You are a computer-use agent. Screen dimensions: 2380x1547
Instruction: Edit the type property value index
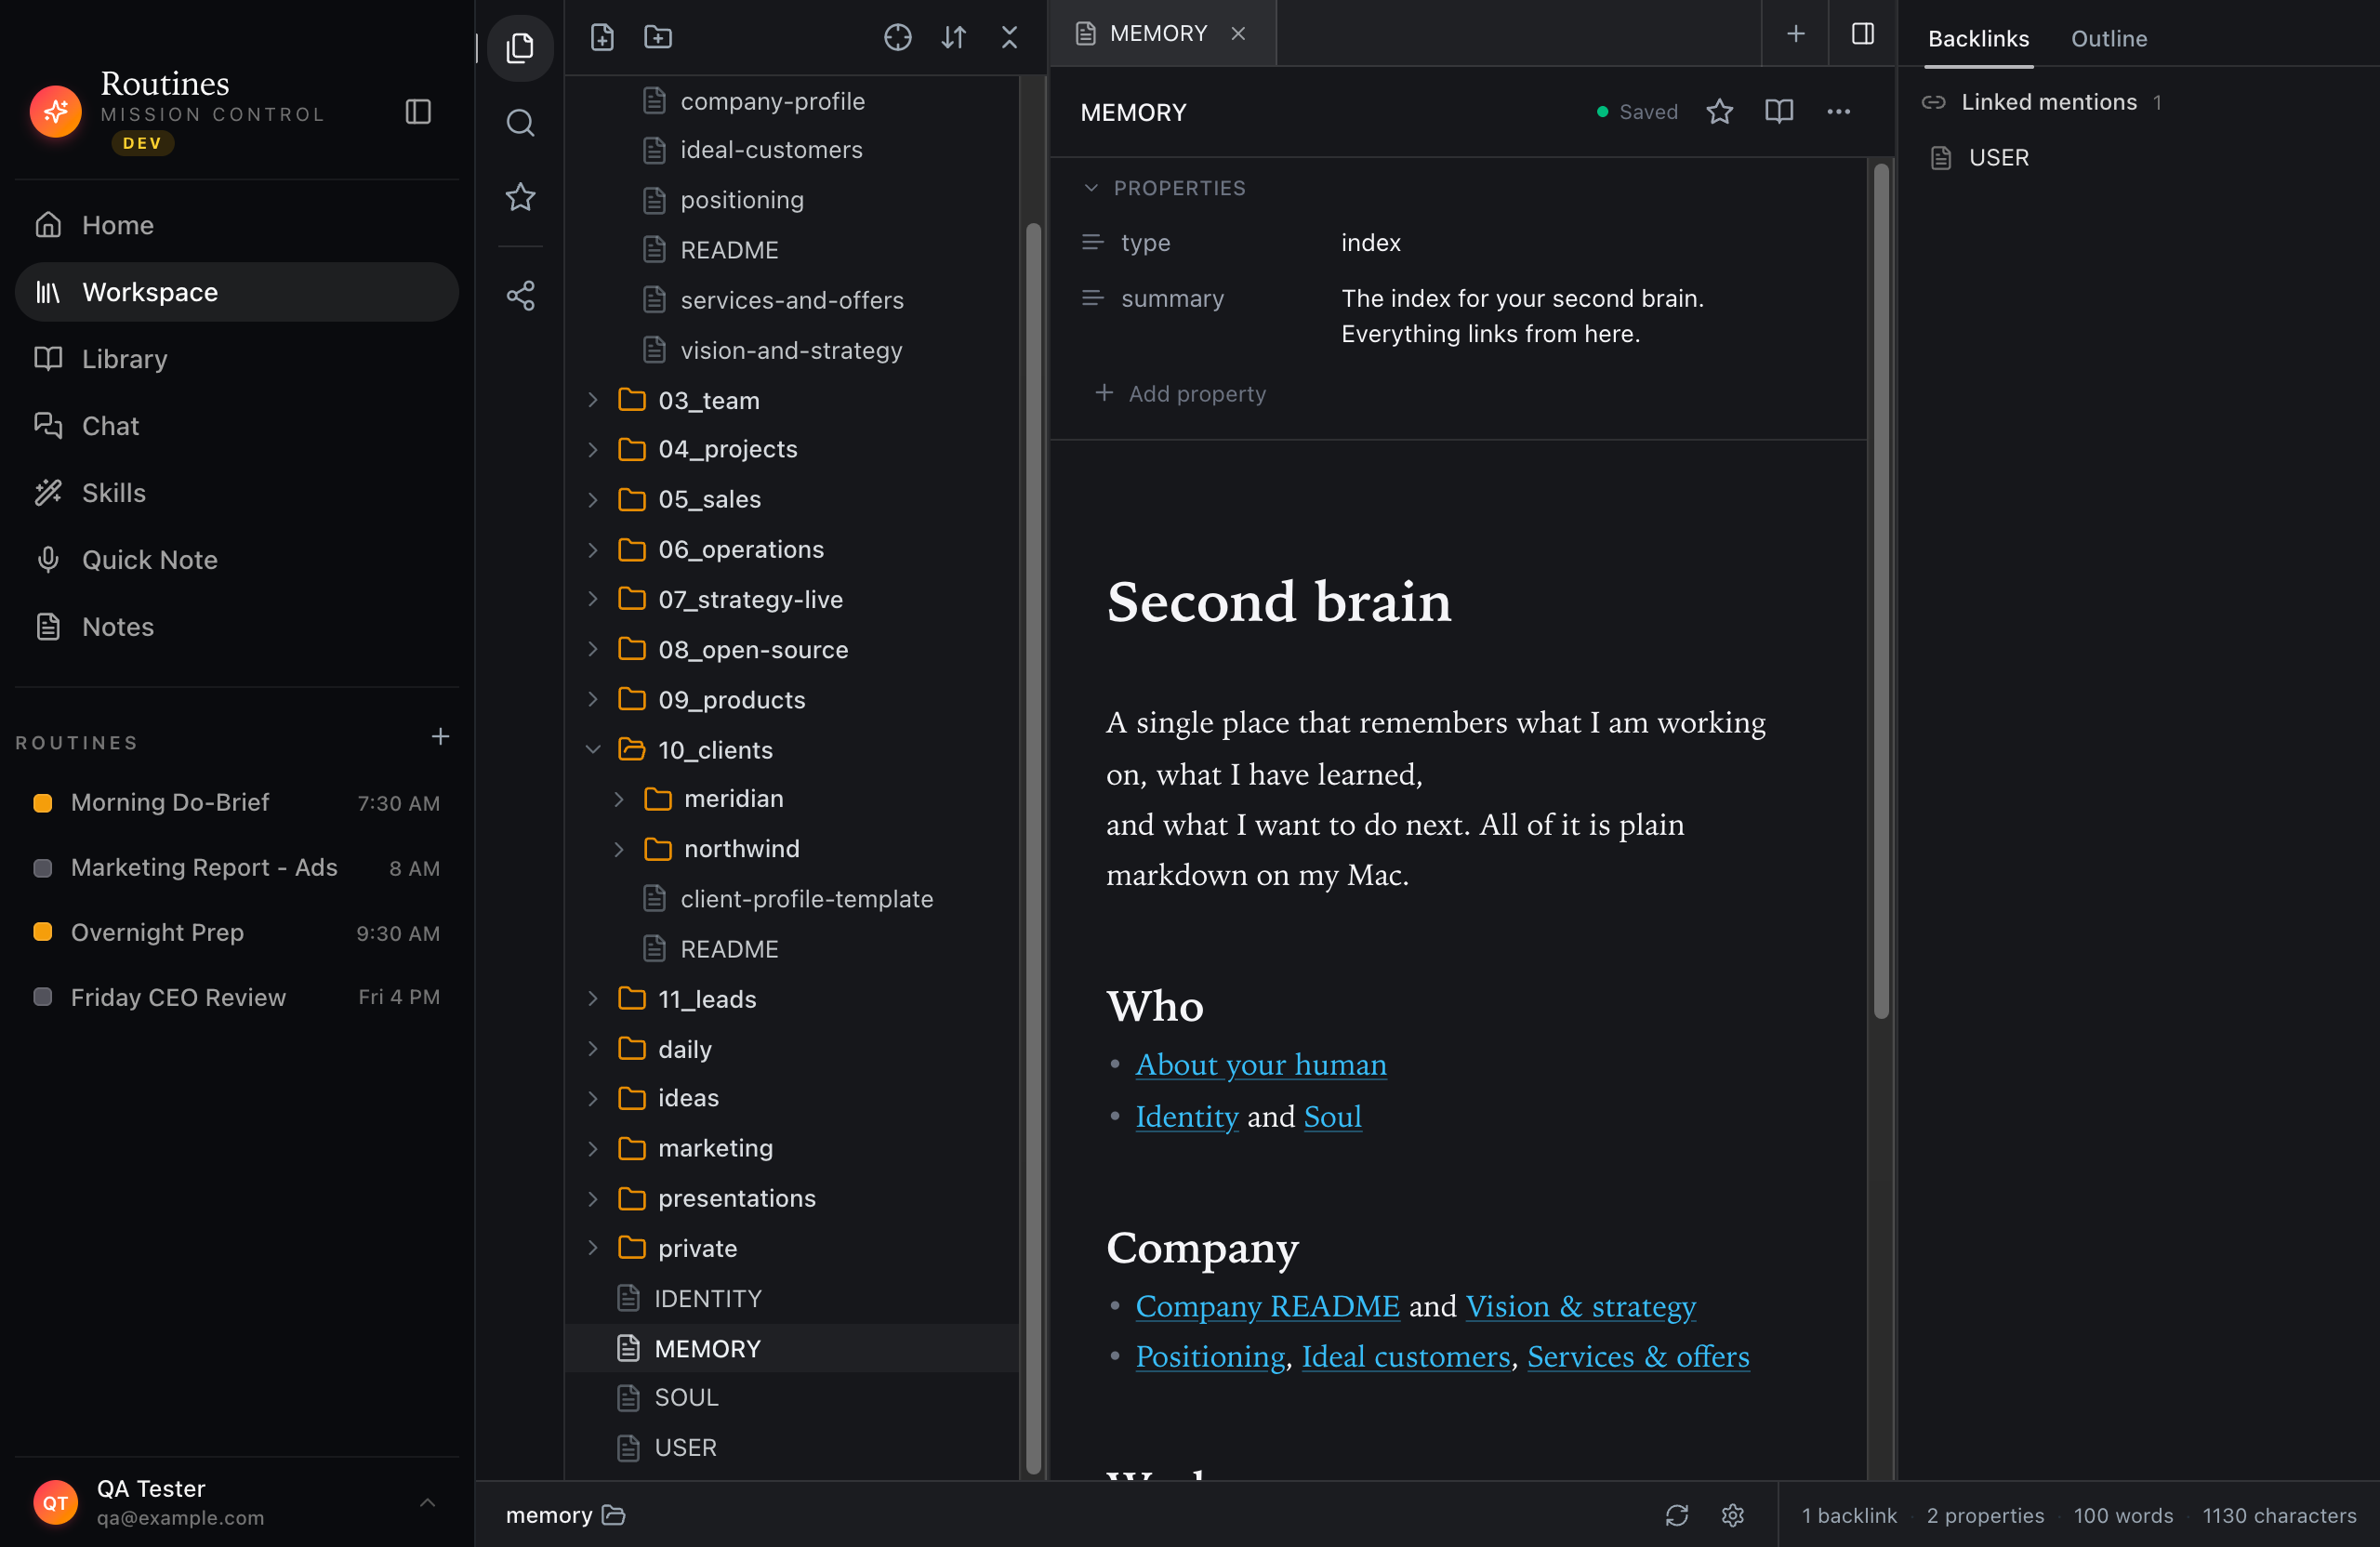click(x=1370, y=243)
